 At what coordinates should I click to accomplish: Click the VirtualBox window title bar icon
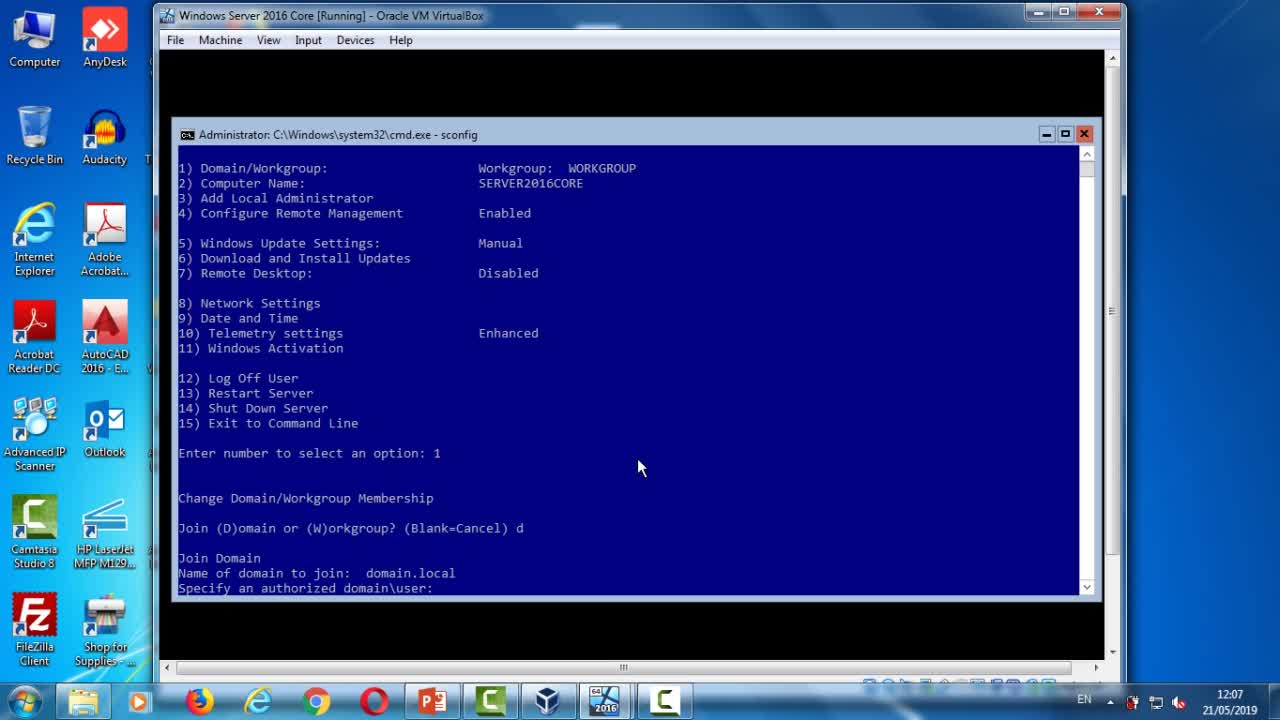click(168, 16)
